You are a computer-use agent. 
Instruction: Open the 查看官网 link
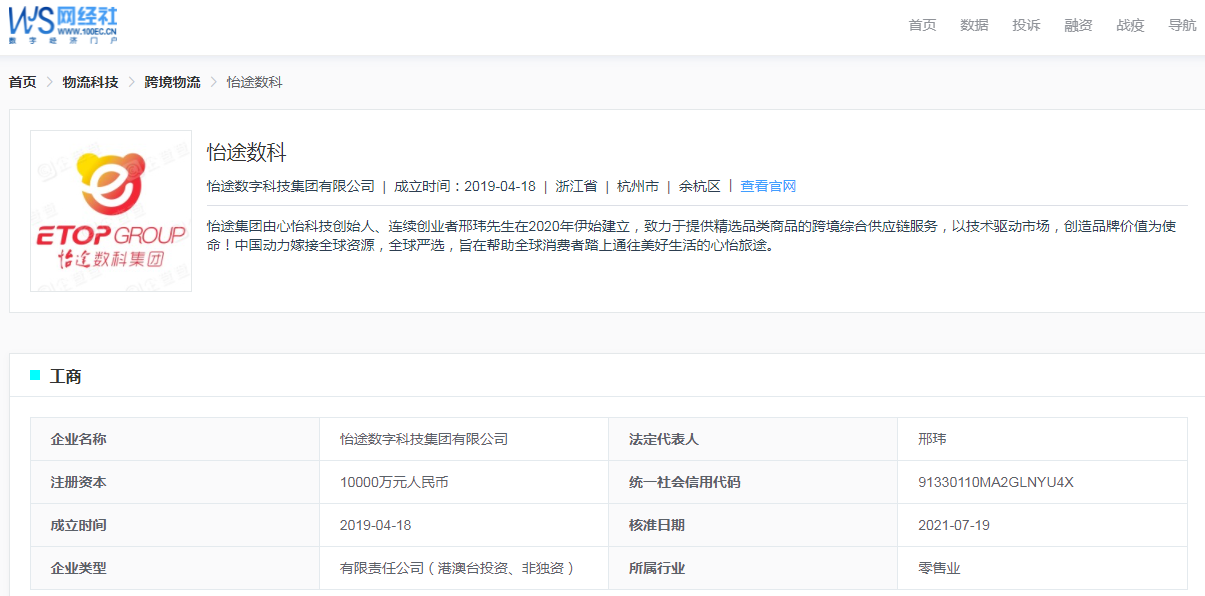pyautogui.click(x=768, y=186)
